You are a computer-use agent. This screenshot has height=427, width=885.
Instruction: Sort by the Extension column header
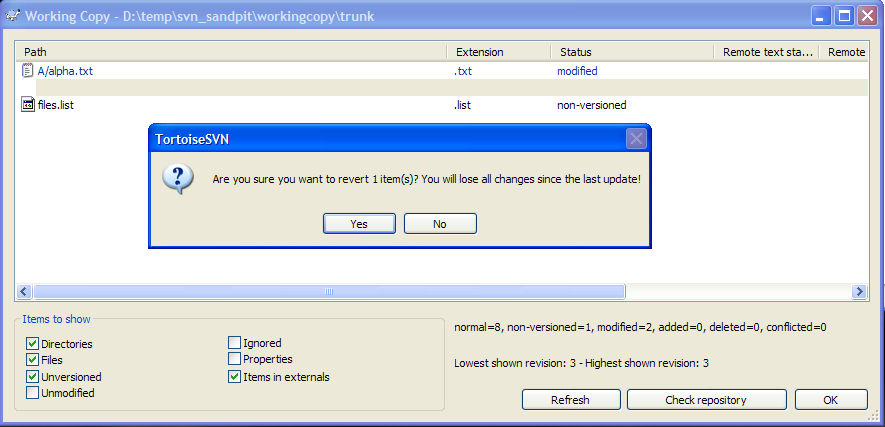click(x=499, y=52)
